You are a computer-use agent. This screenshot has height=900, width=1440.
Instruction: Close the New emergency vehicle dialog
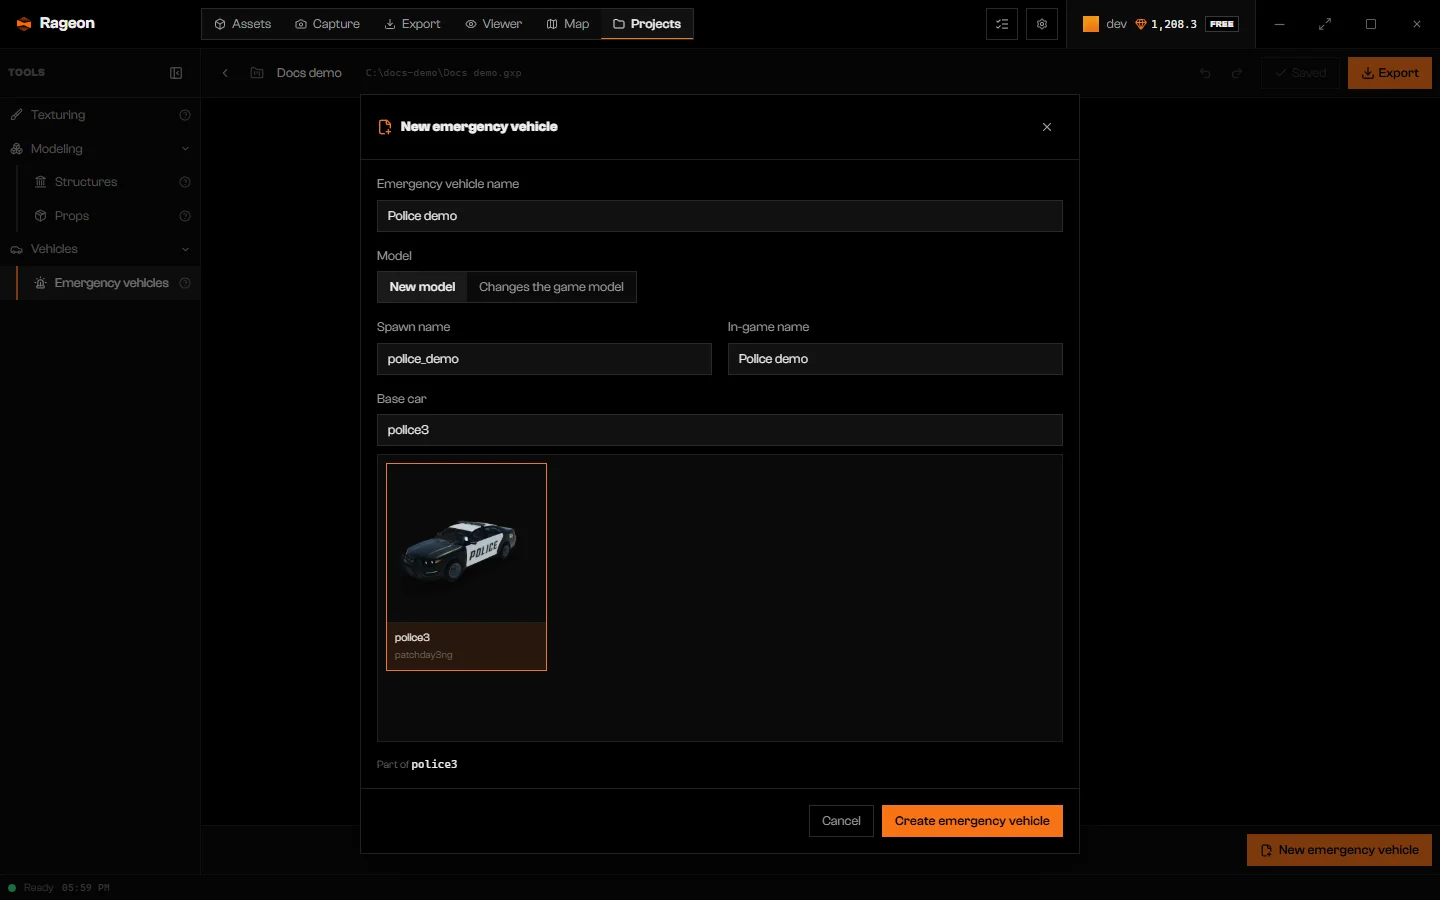coord(1047,127)
